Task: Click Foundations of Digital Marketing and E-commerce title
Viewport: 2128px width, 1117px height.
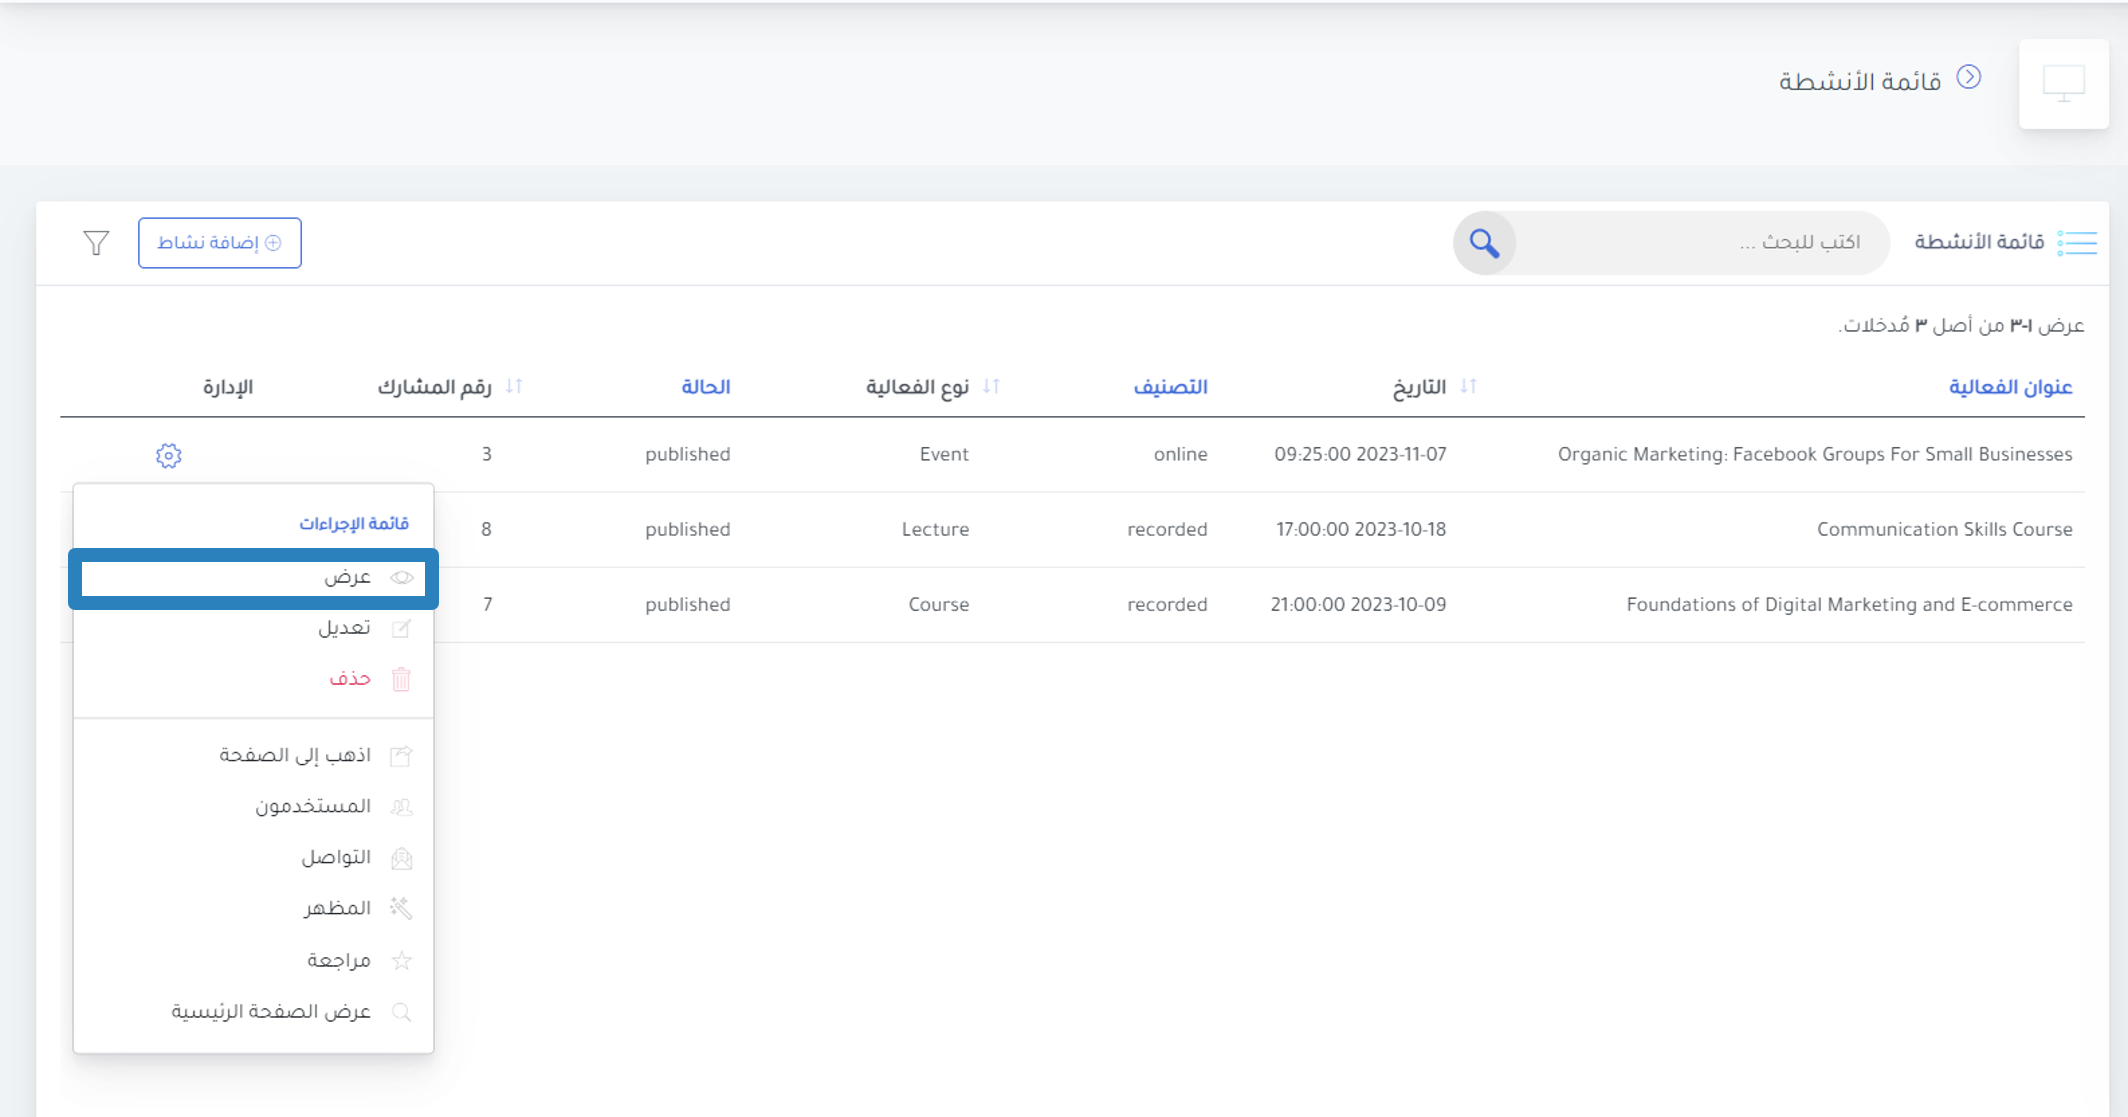Action: pos(1849,605)
